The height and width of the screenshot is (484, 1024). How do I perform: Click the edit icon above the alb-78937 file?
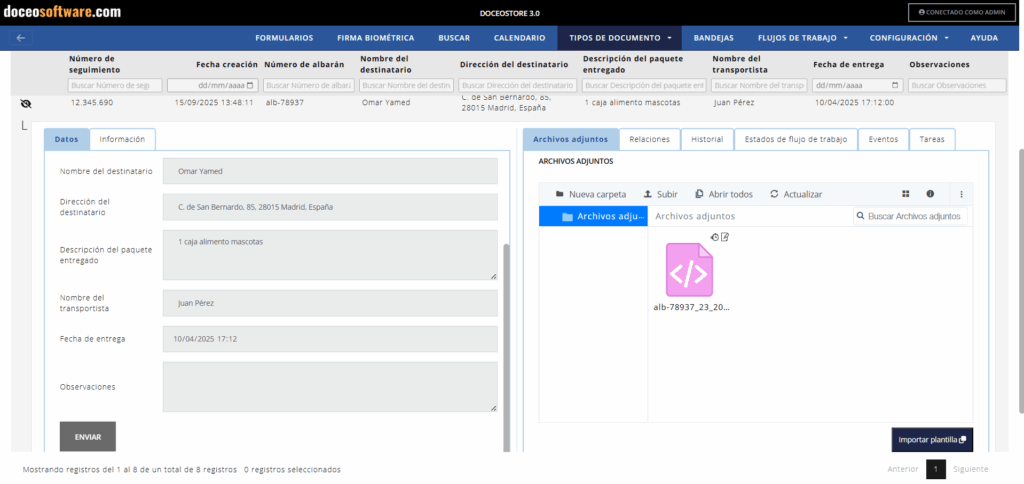click(725, 237)
